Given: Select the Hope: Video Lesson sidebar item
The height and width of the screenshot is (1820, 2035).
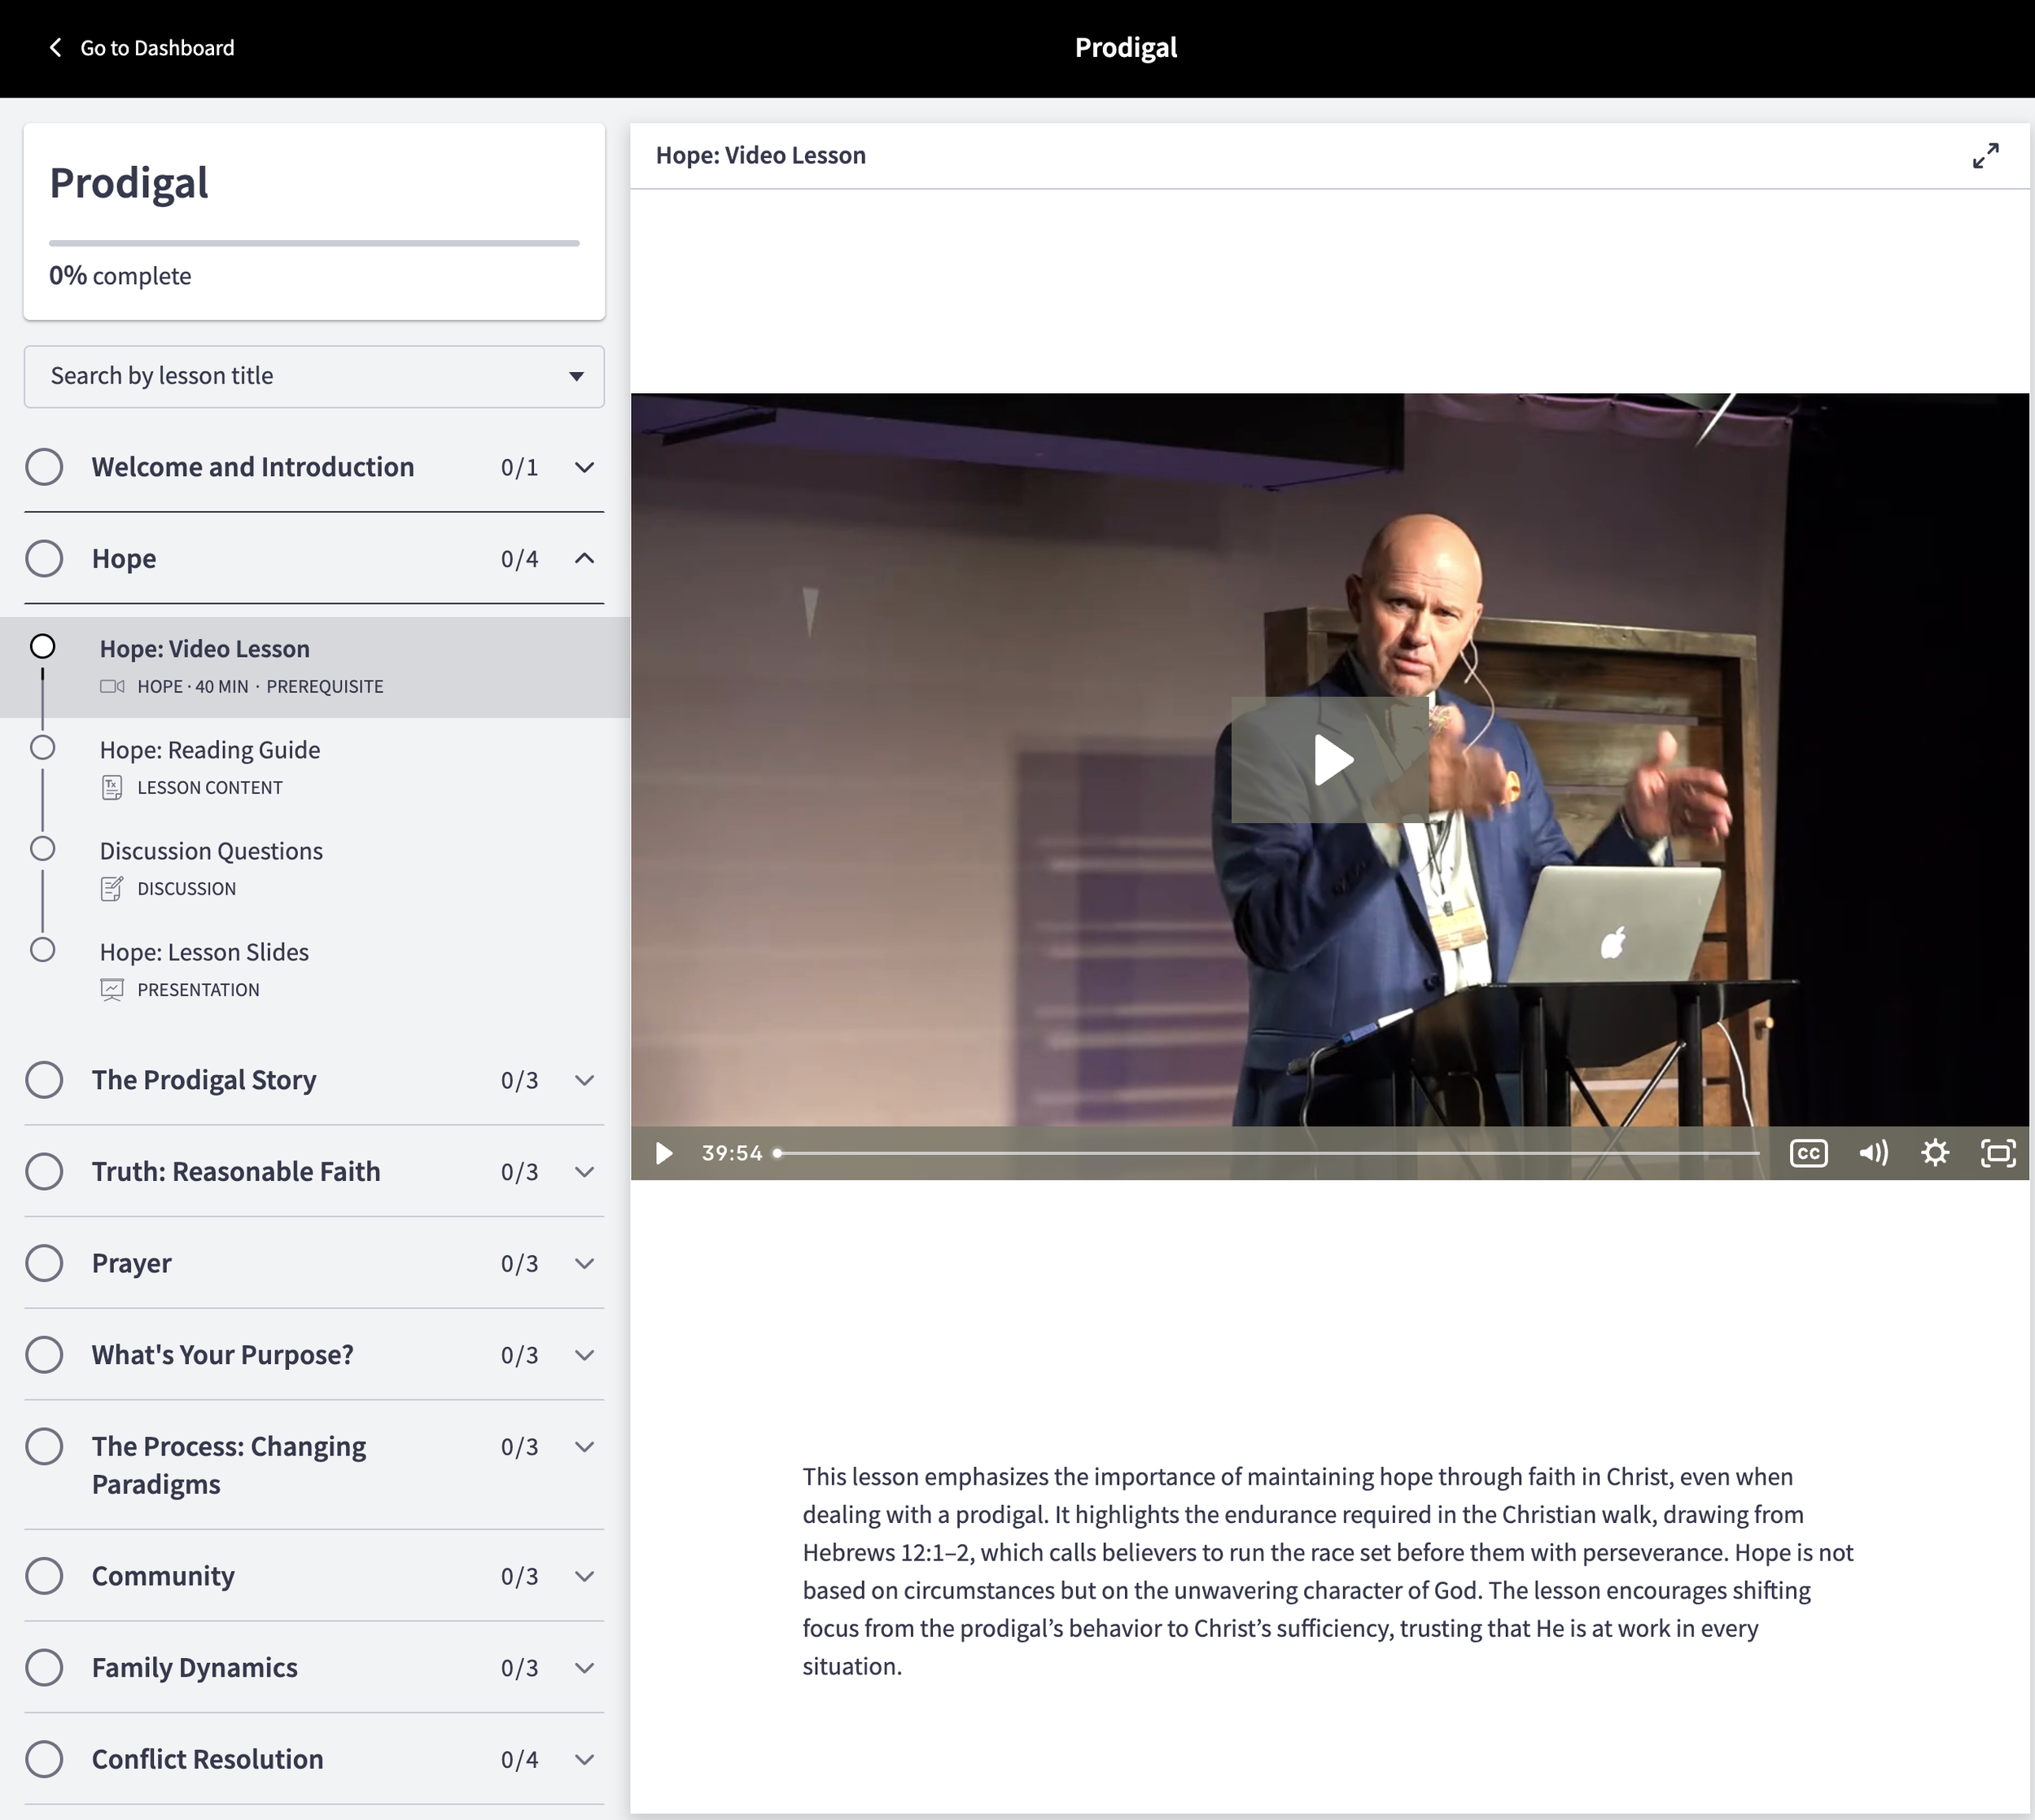Looking at the screenshot, I should pos(204,648).
